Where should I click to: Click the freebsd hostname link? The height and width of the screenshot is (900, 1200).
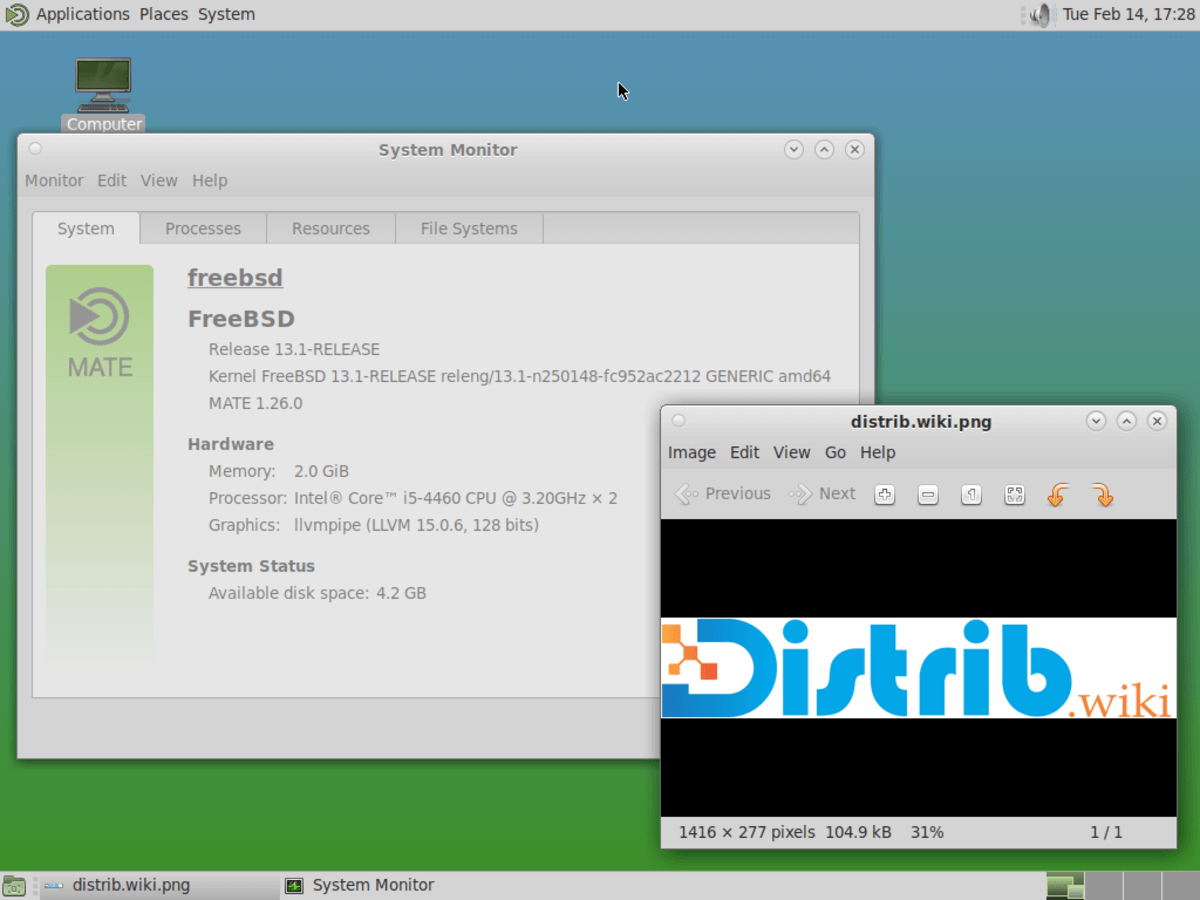click(x=235, y=278)
